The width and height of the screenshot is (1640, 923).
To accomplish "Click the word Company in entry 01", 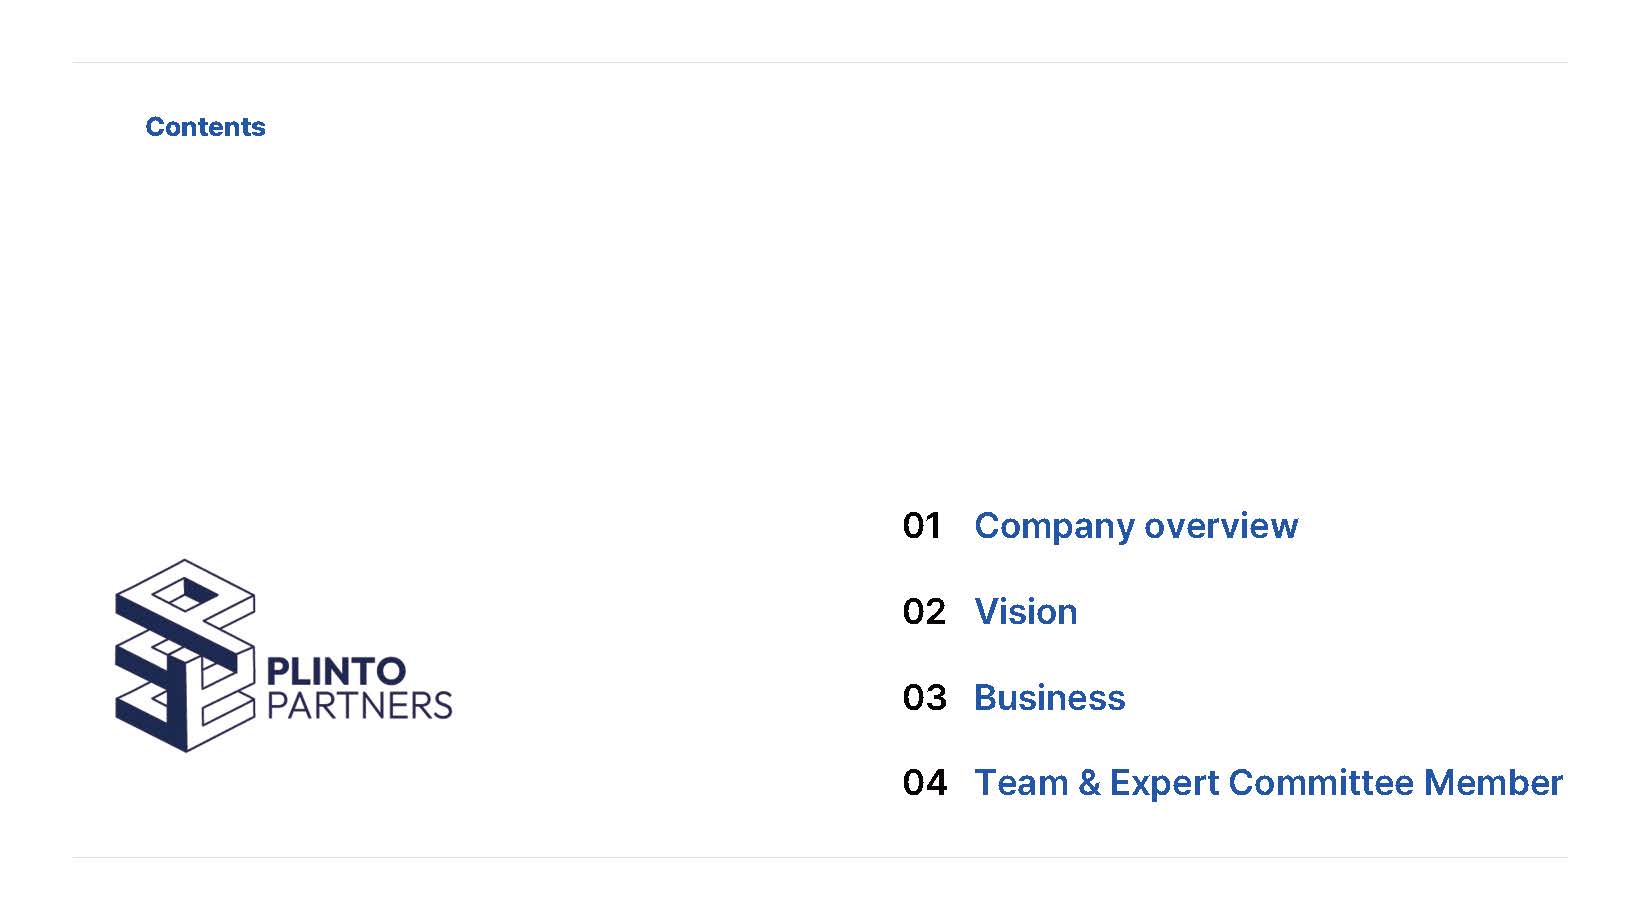I will tap(1054, 527).
